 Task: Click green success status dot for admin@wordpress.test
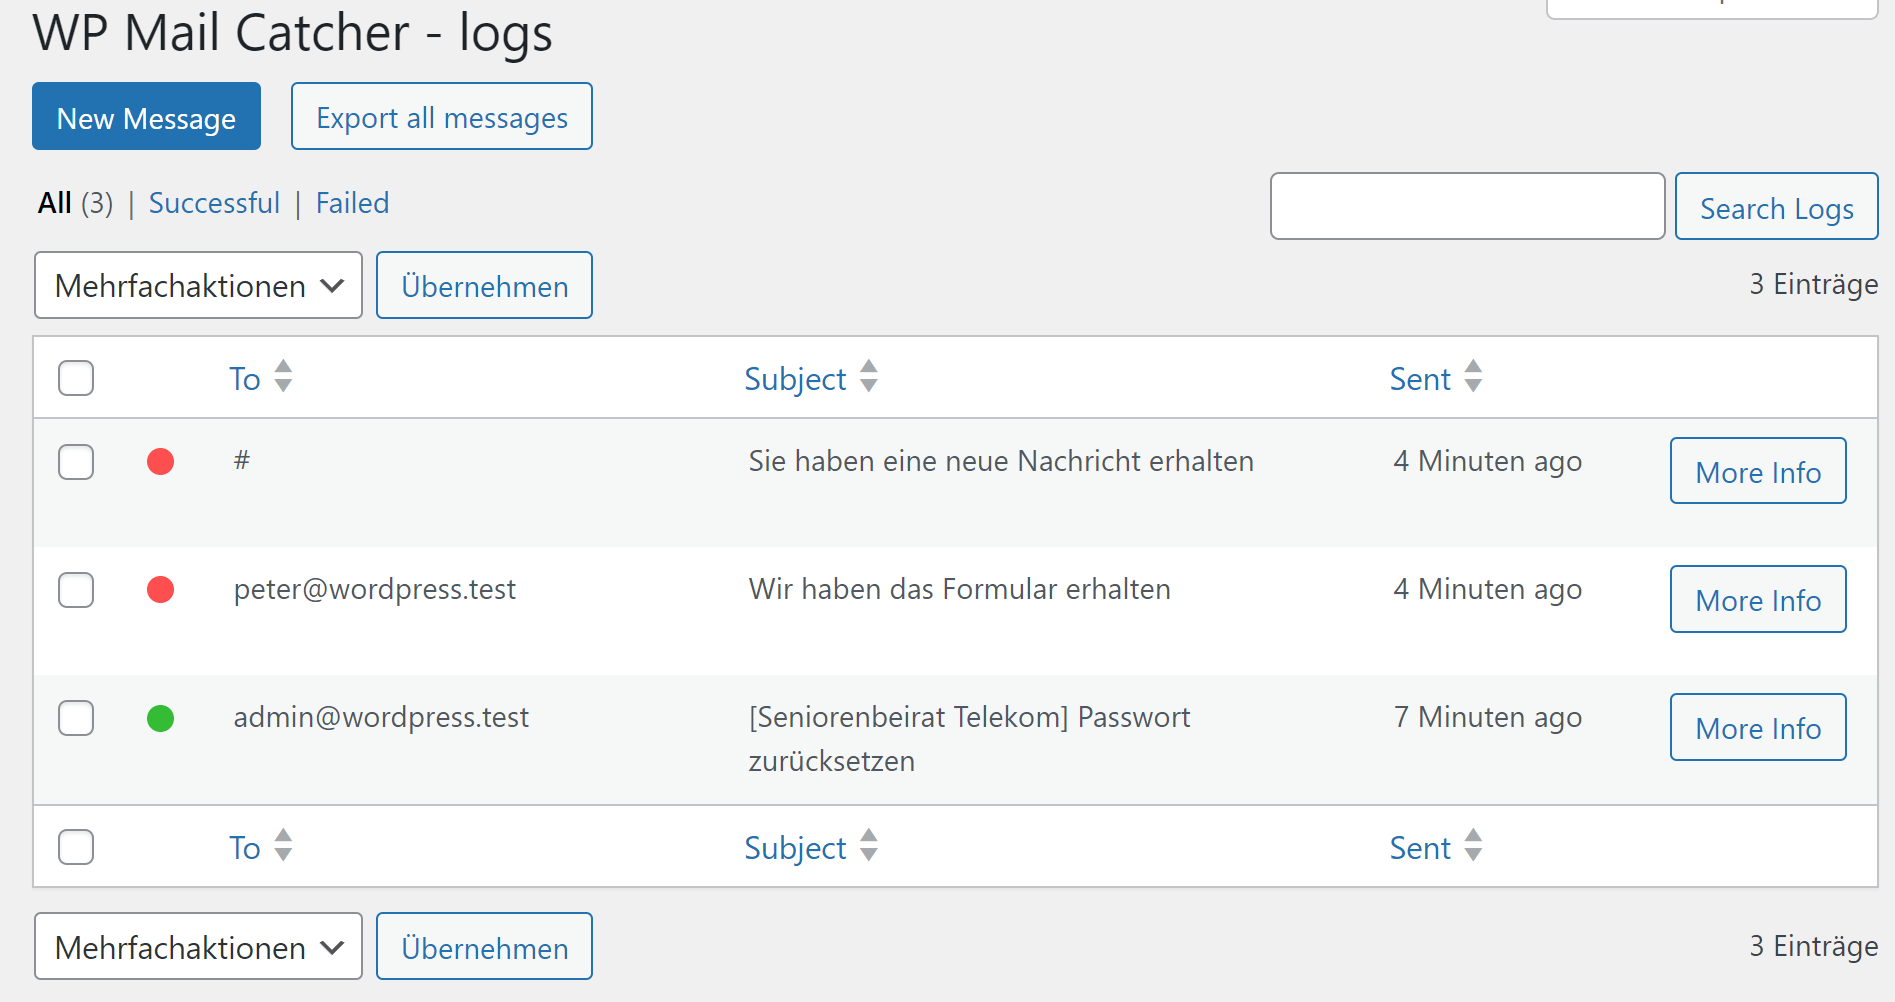click(x=160, y=718)
